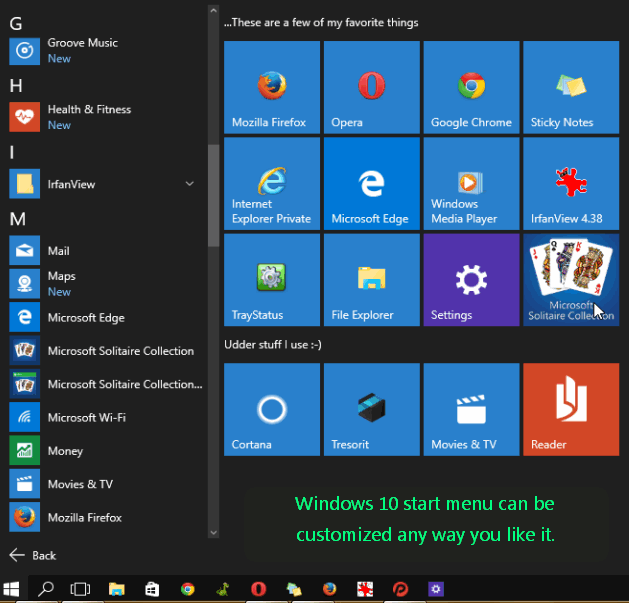Launch the Cortana tile
This screenshot has width=629, height=603.
tap(272, 410)
